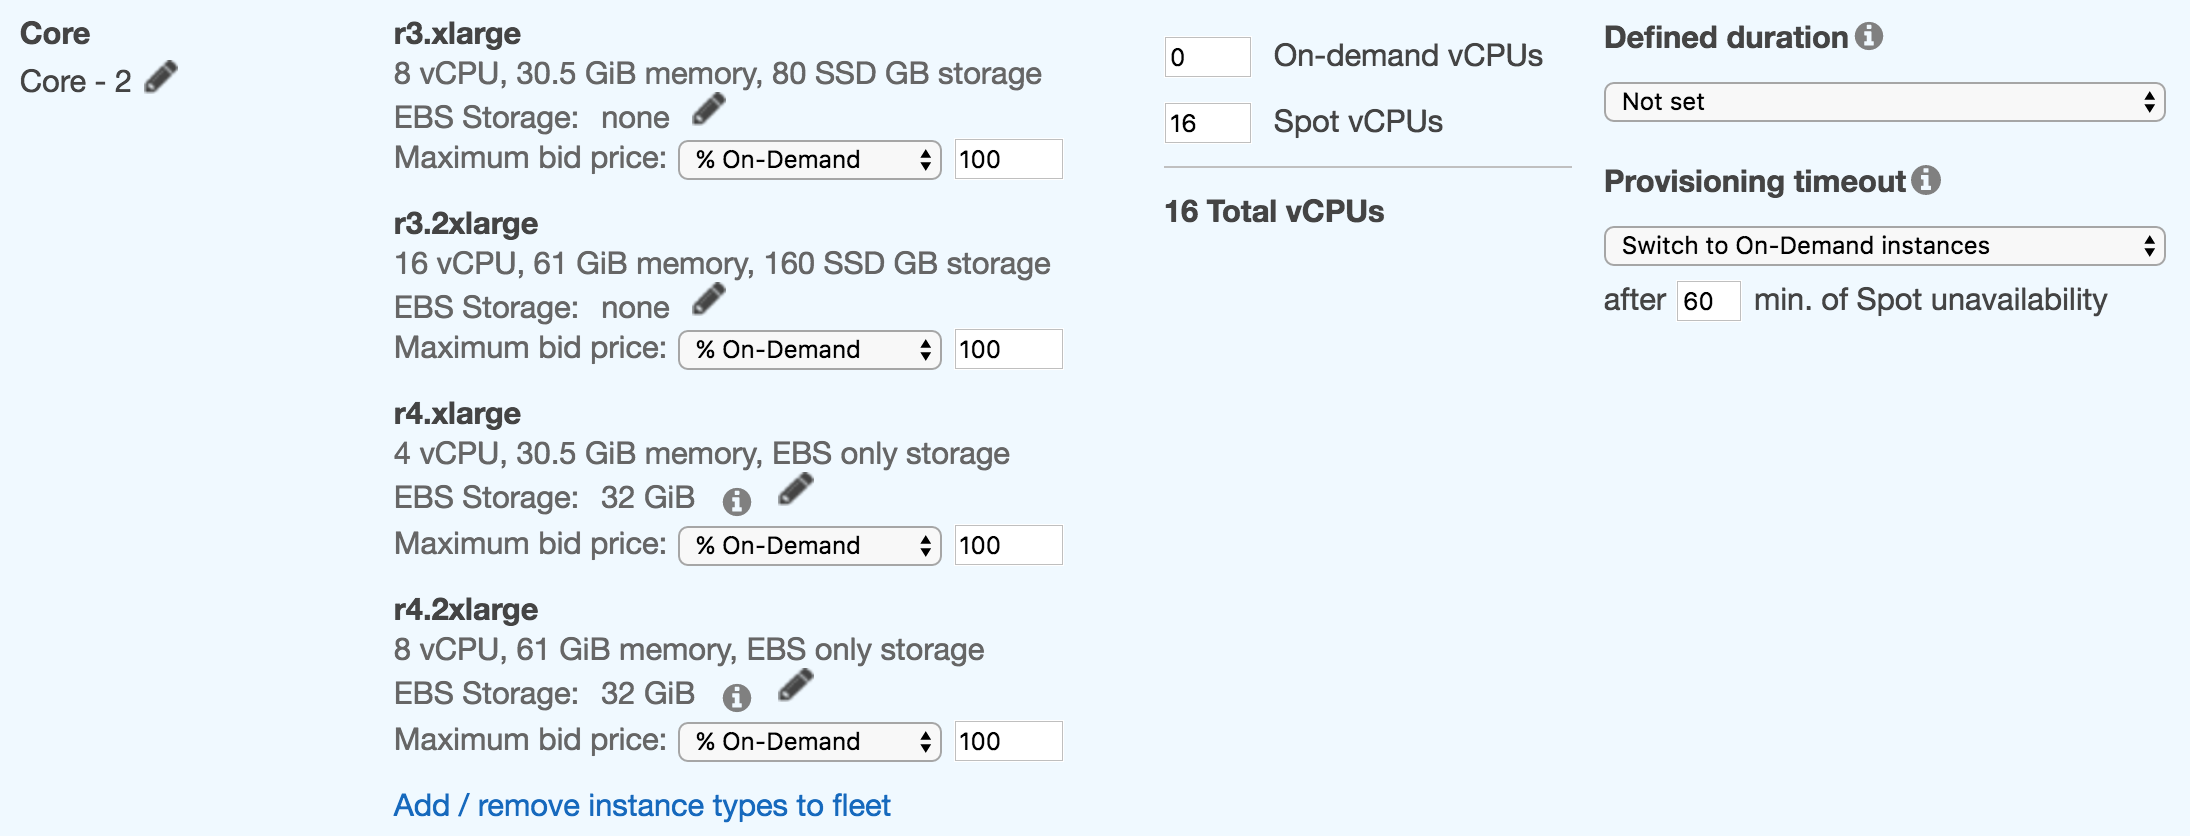
Task: Click the On-demand vCPUs input field
Action: [1207, 57]
